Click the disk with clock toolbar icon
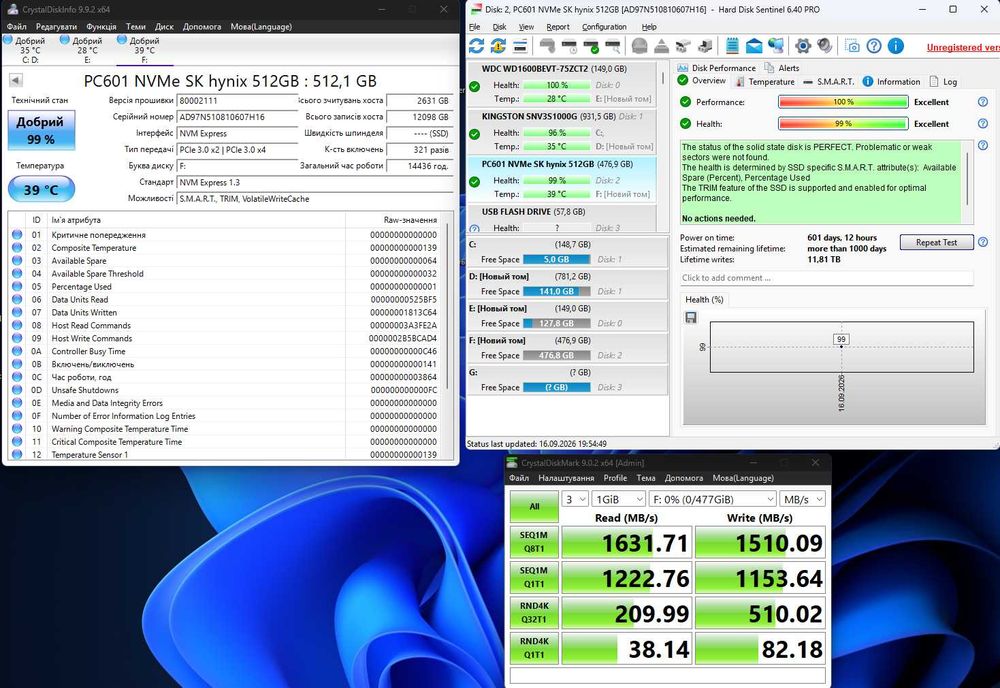 click(x=569, y=46)
